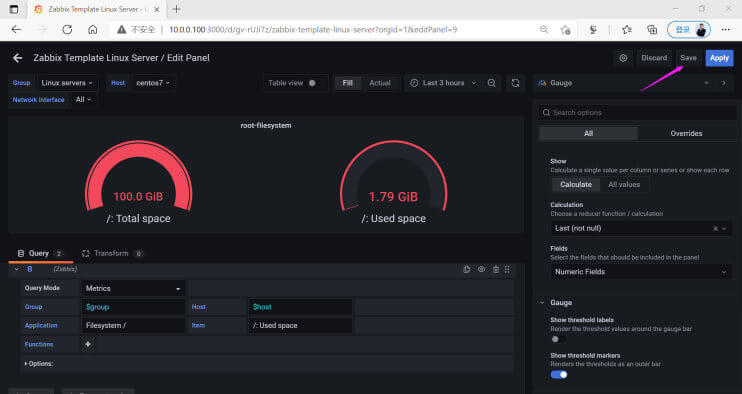Image resolution: width=742 pixels, height=394 pixels.
Task: Click the $host field
Action: tap(300, 307)
